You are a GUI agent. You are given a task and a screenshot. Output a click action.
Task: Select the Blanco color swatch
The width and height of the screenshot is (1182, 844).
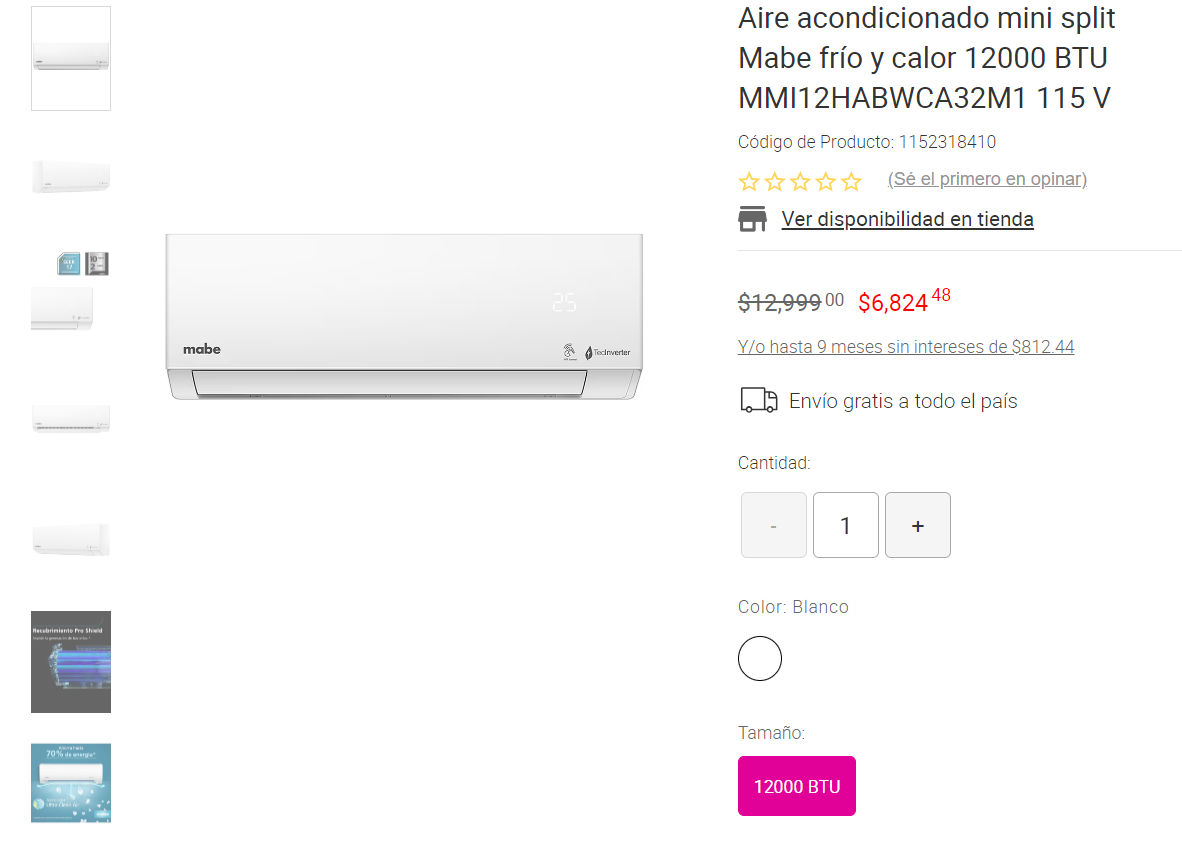[x=760, y=658]
